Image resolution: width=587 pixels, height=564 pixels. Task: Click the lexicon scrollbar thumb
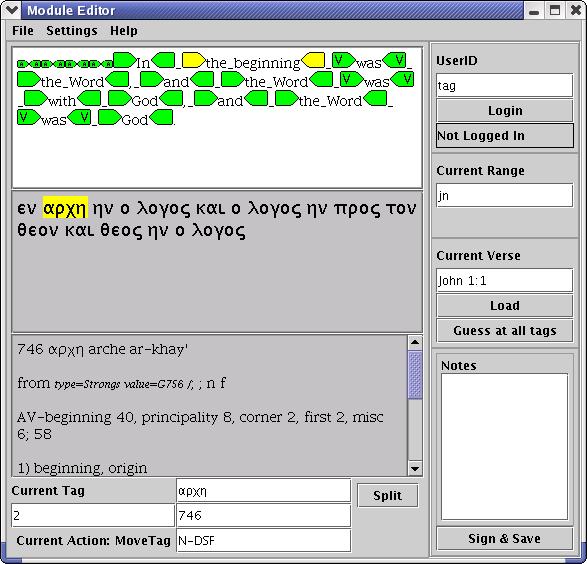pos(415,375)
